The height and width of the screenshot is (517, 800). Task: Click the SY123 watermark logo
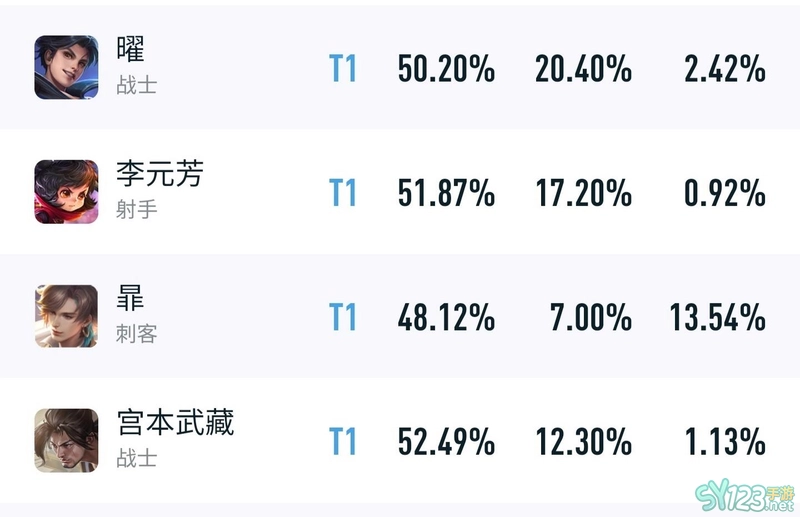pos(745,498)
